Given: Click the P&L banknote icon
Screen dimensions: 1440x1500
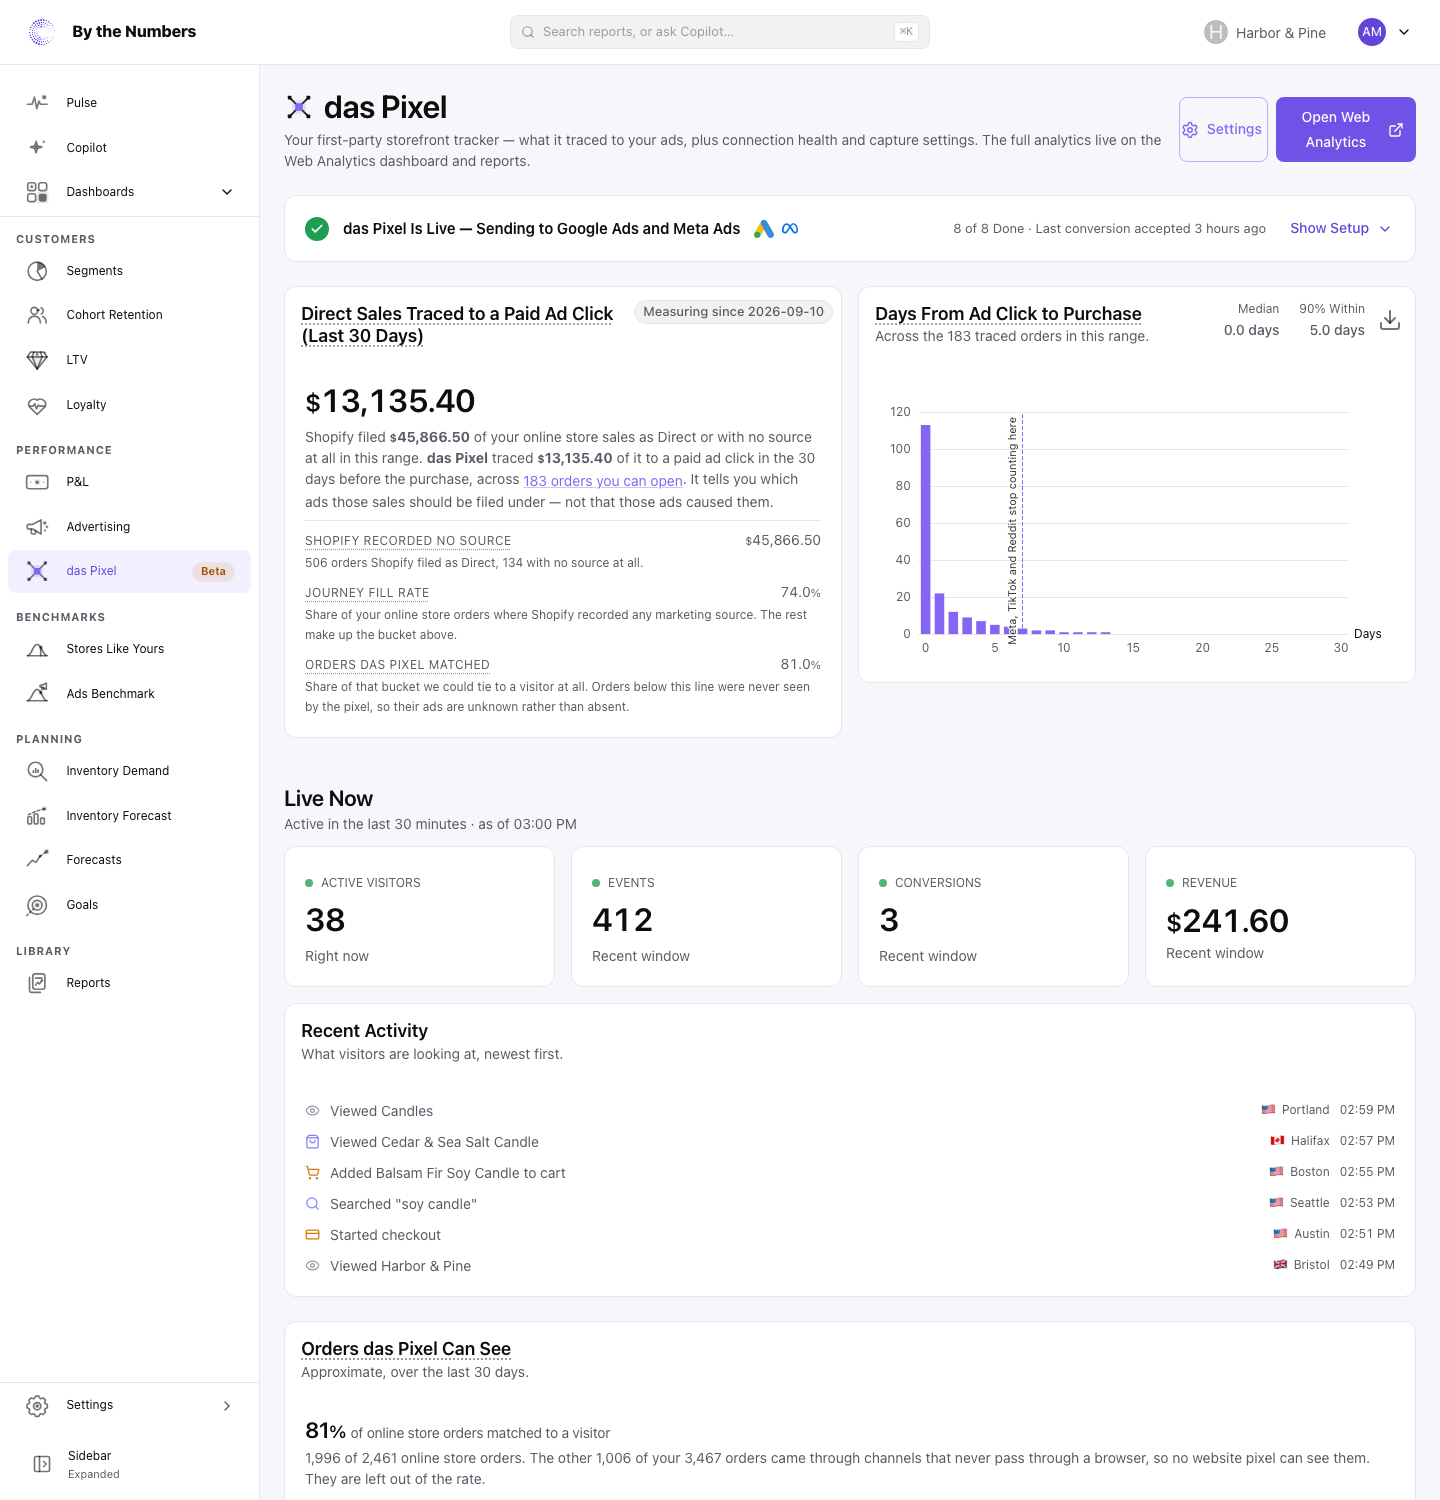Looking at the screenshot, I should pyautogui.click(x=37, y=482).
